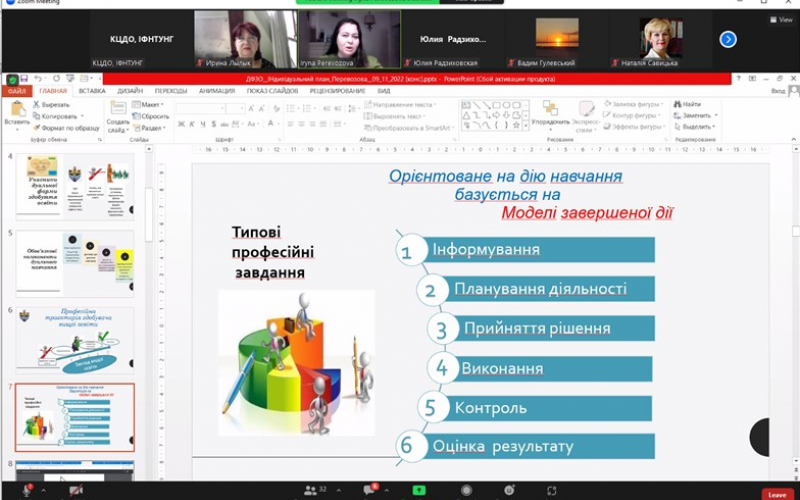Toggle the Zoom microphone mute button
Image resolution: width=800 pixels, height=500 pixels.
tap(27, 490)
